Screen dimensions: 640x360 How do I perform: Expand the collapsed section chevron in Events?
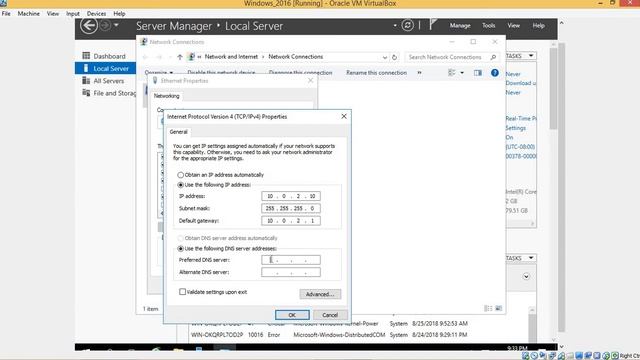click(x=526, y=276)
